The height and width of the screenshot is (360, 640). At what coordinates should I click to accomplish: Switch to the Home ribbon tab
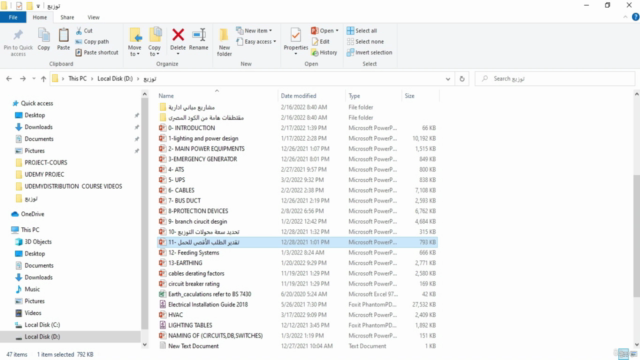(x=40, y=17)
